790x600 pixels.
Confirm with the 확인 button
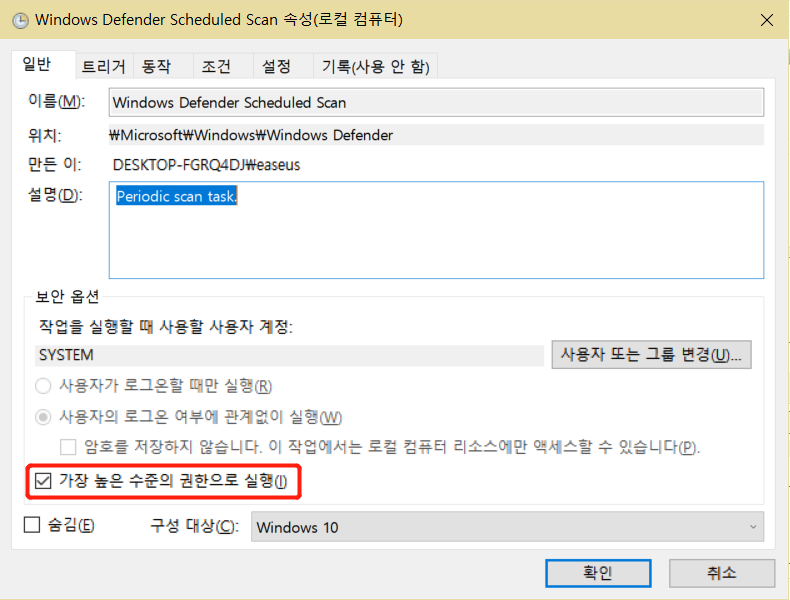tap(598, 573)
